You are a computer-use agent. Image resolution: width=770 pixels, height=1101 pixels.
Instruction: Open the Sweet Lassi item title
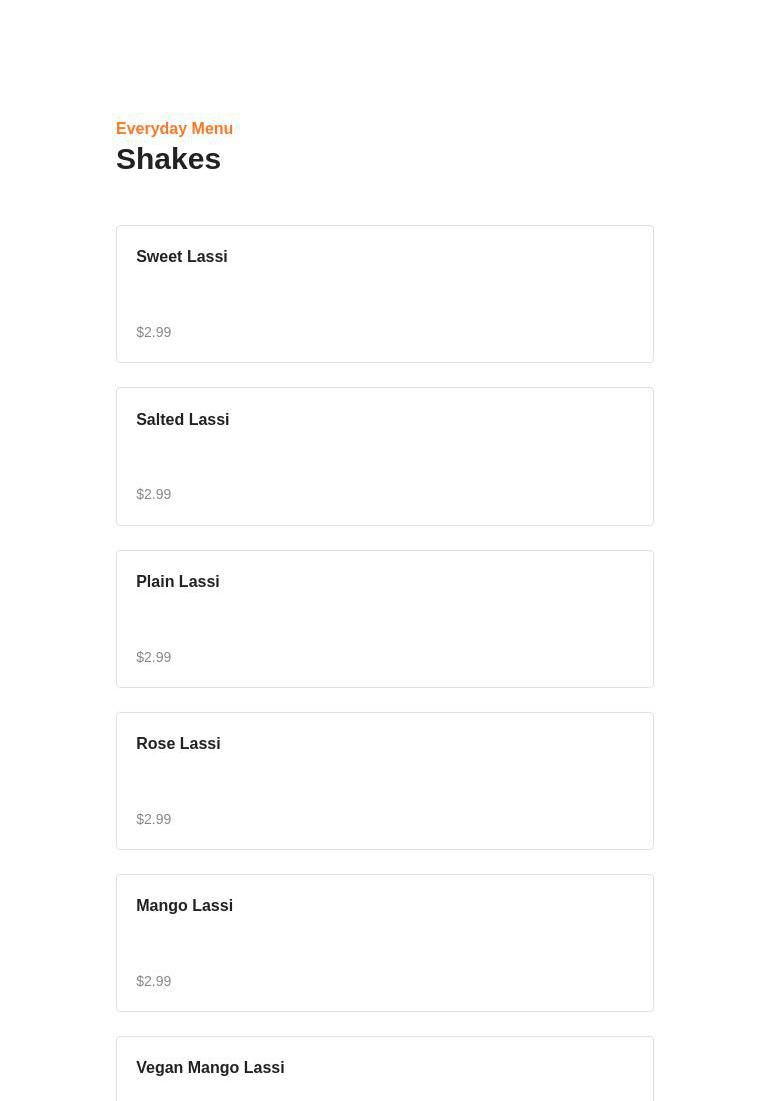coord(181,257)
